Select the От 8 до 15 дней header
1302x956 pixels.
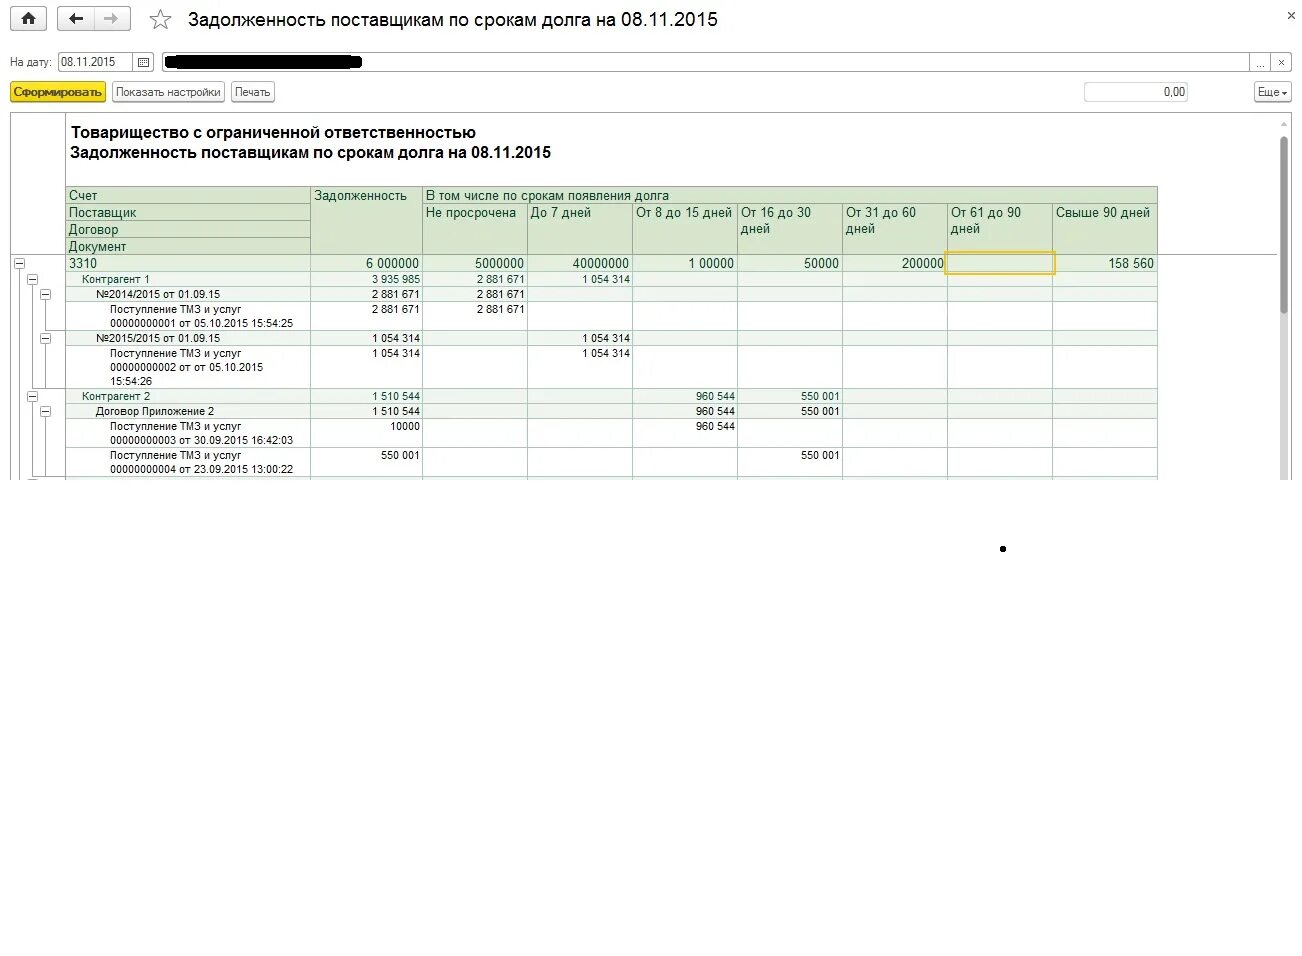685,229
